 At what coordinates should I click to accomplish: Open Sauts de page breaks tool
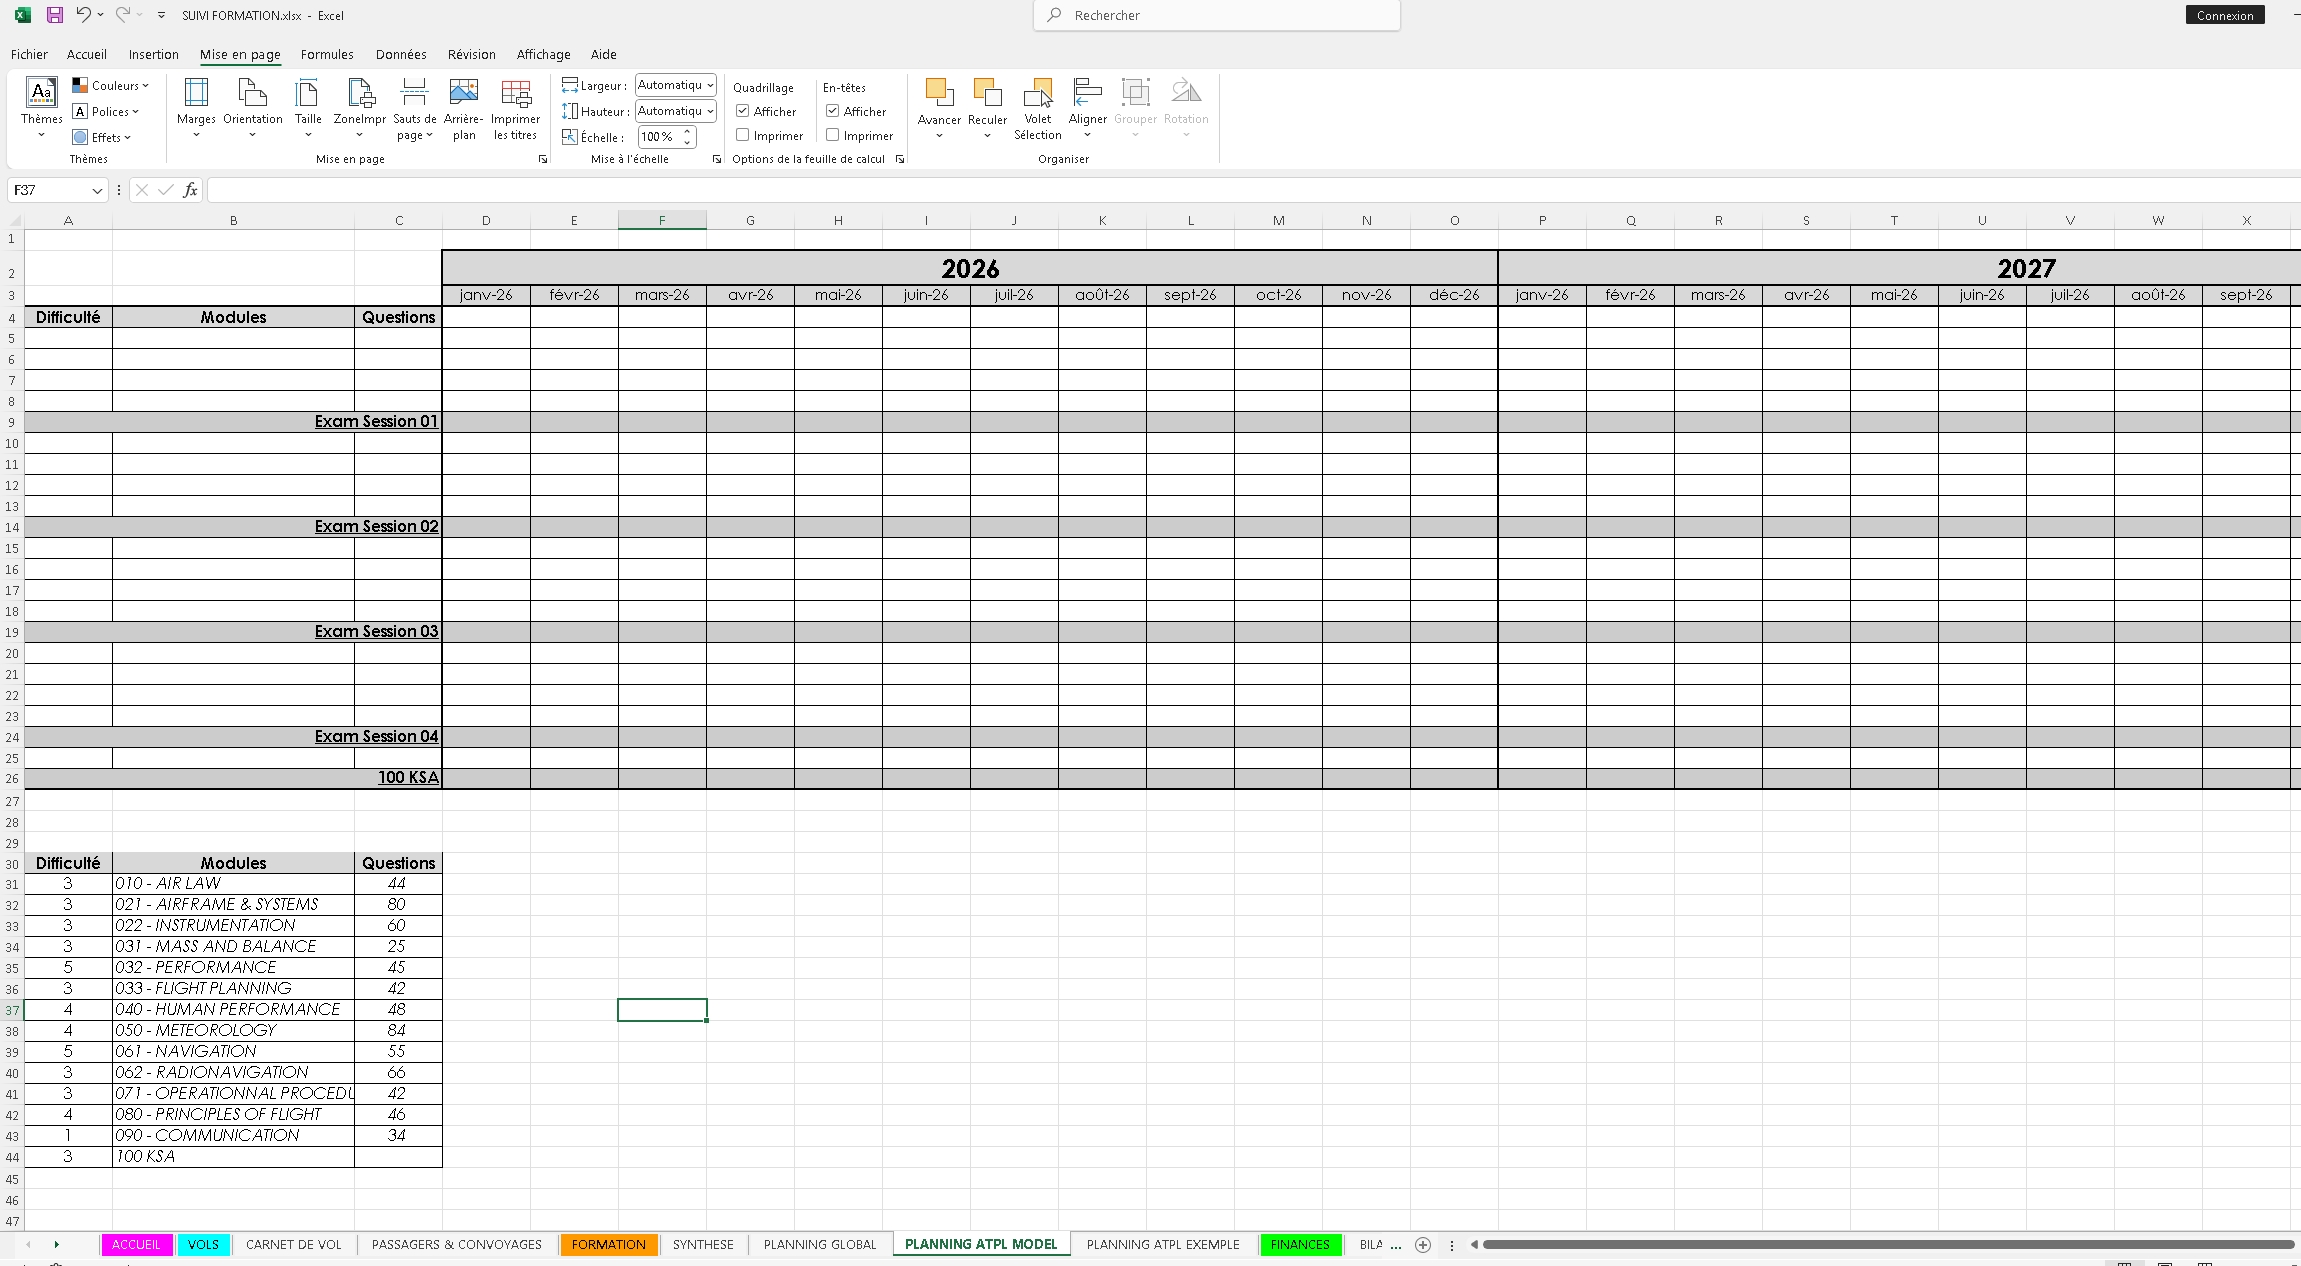pyautogui.click(x=414, y=108)
